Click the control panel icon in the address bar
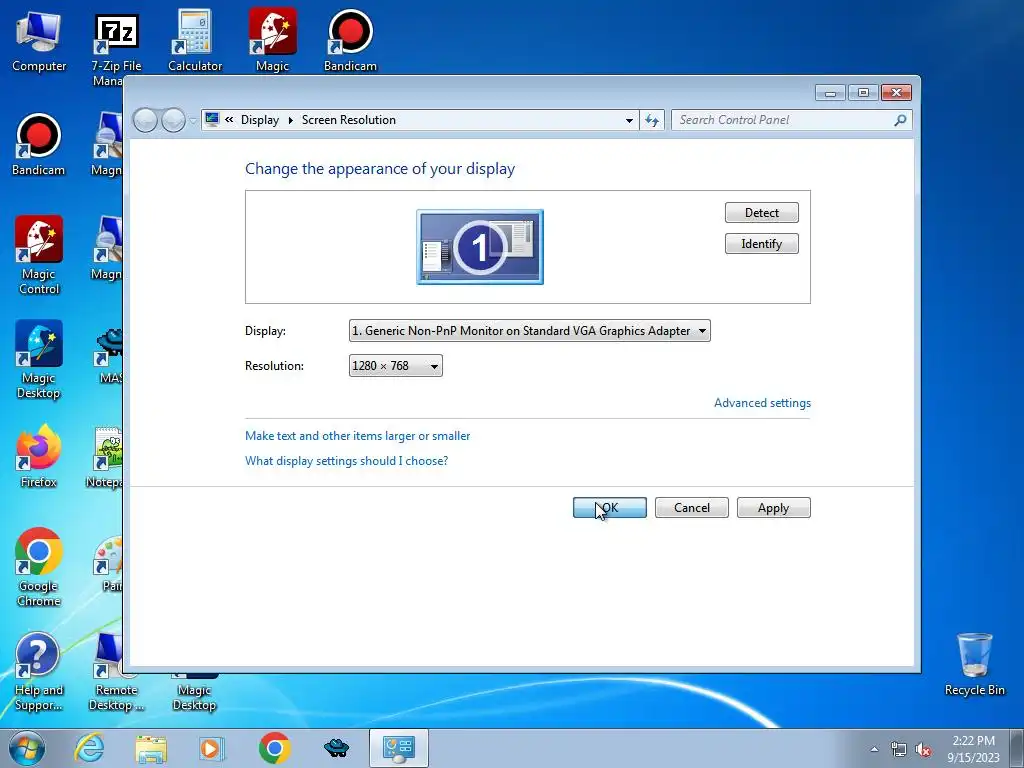The width and height of the screenshot is (1024, 768). [x=212, y=120]
